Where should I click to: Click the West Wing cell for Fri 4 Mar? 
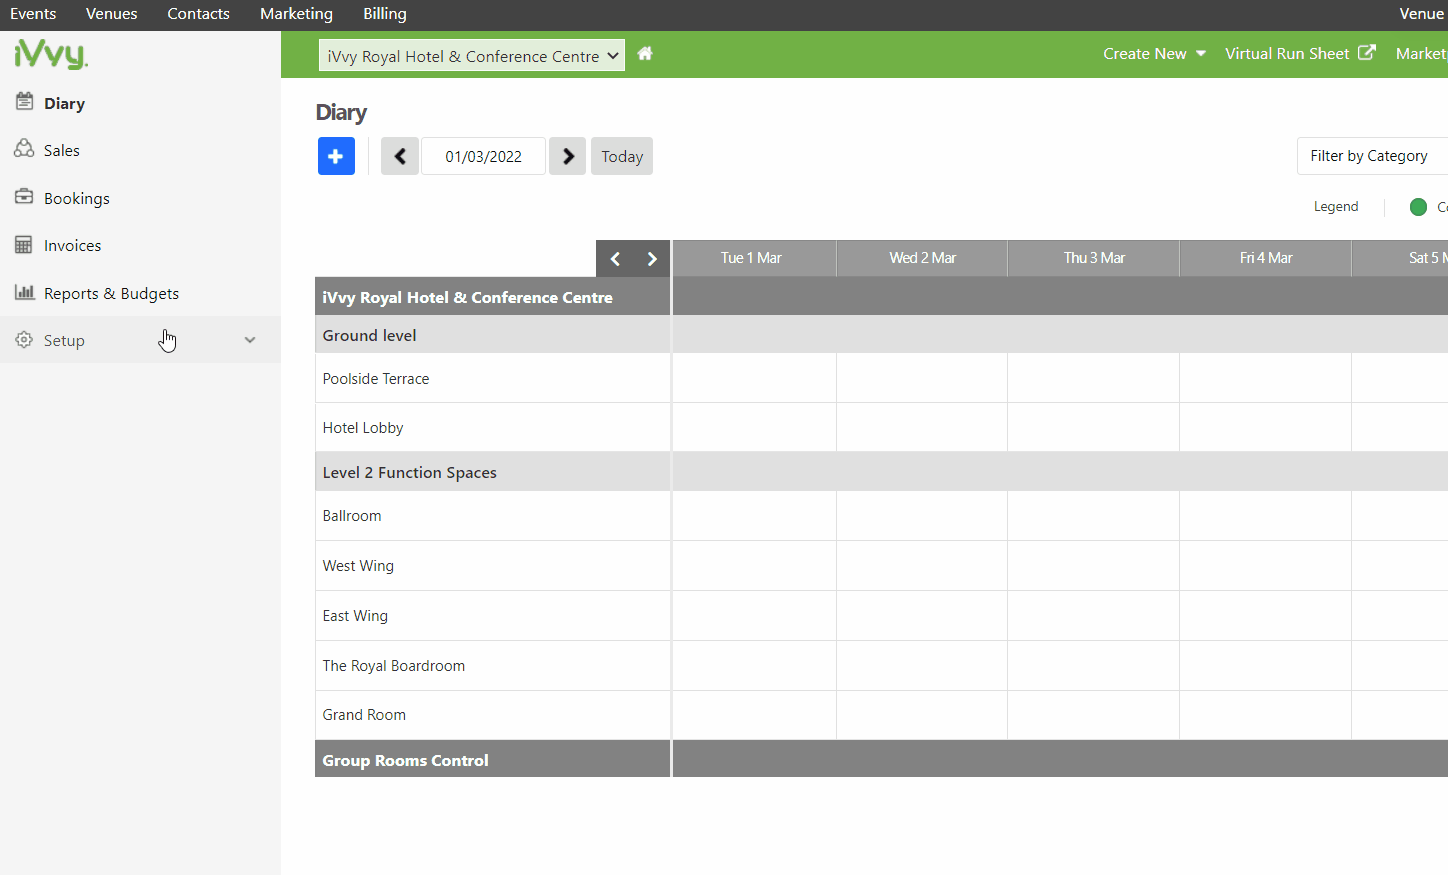click(x=1266, y=566)
